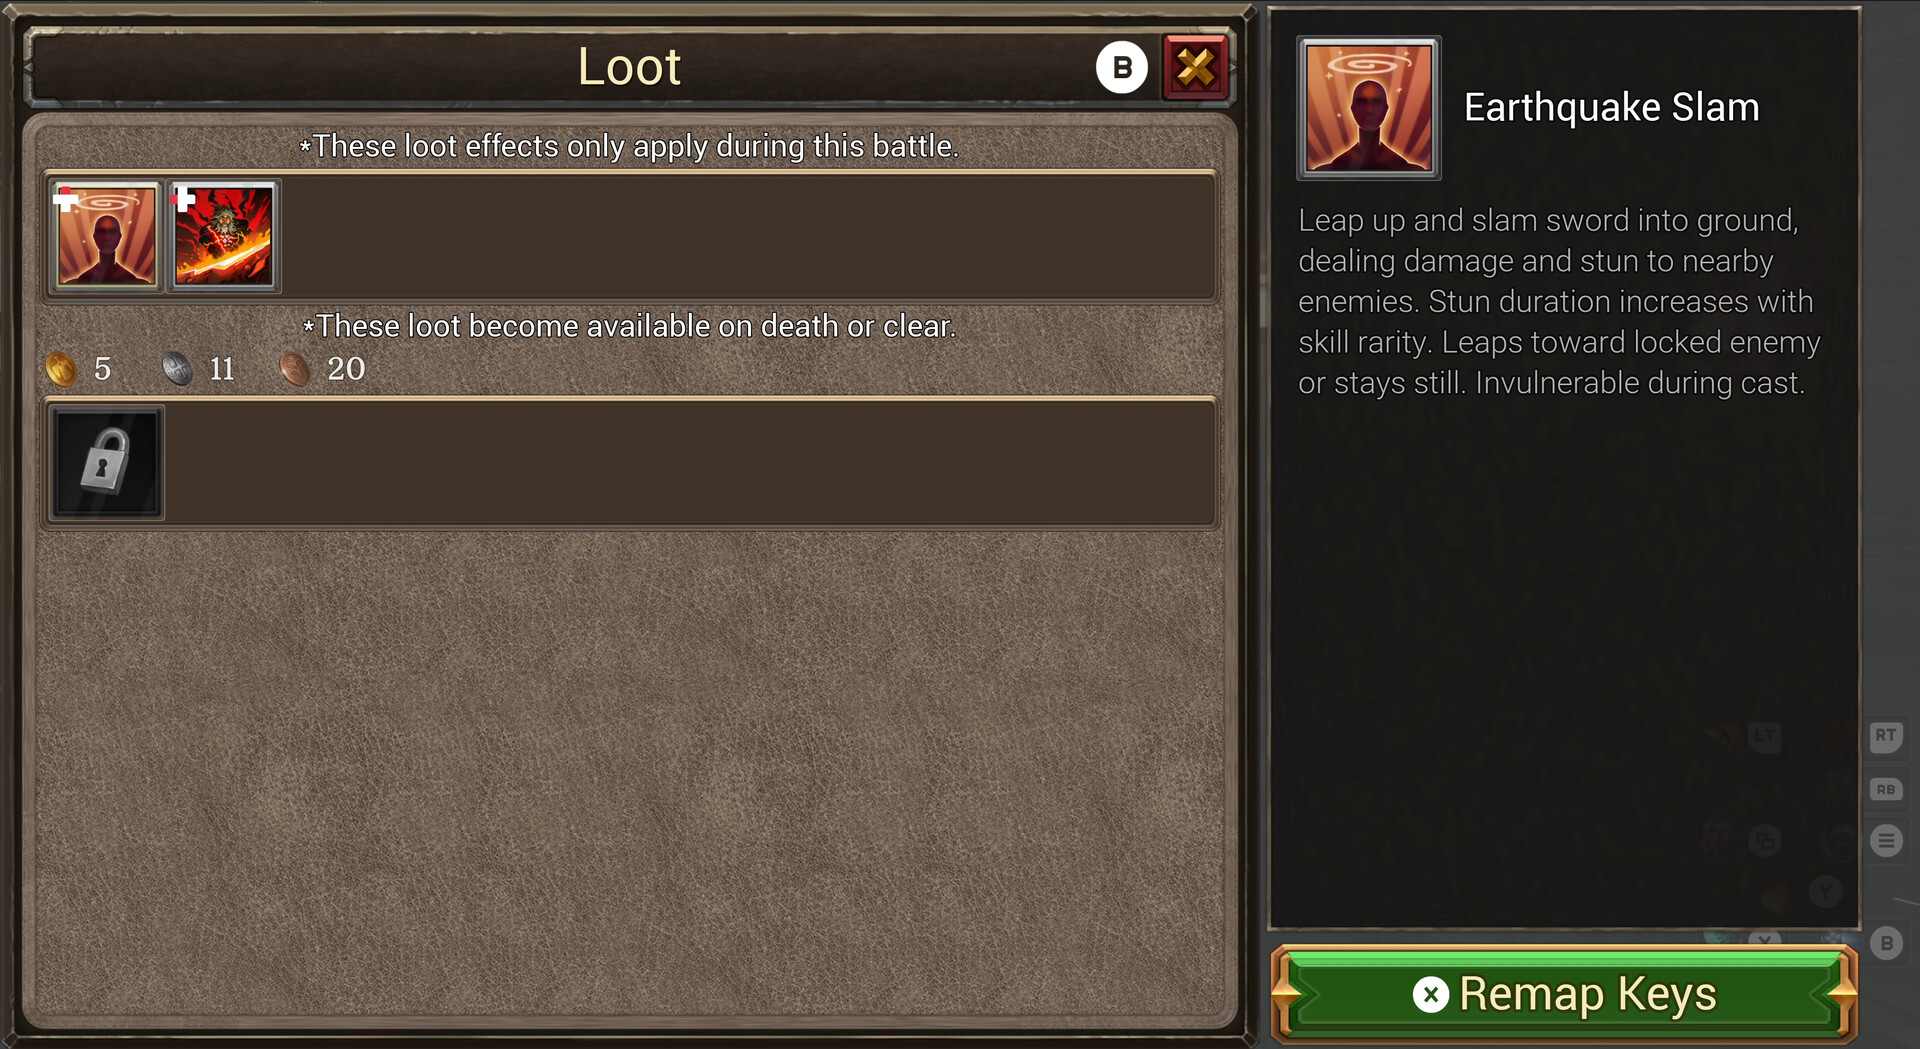Select the Earthquake Slam loot skill icon
This screenshot has height=1049, width=1920.
pos(106,236)
